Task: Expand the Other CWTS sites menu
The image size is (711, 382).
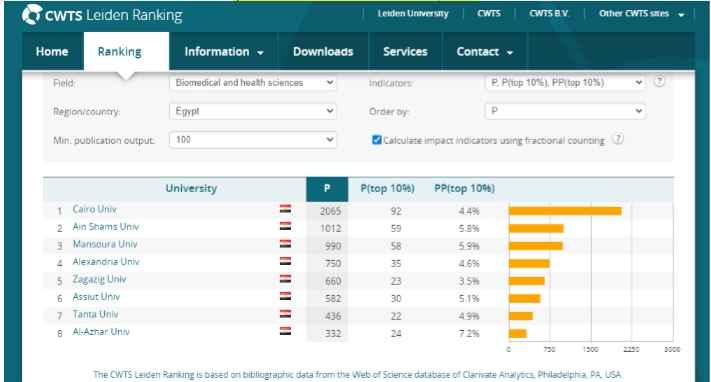Action: (x=641, y=14)
